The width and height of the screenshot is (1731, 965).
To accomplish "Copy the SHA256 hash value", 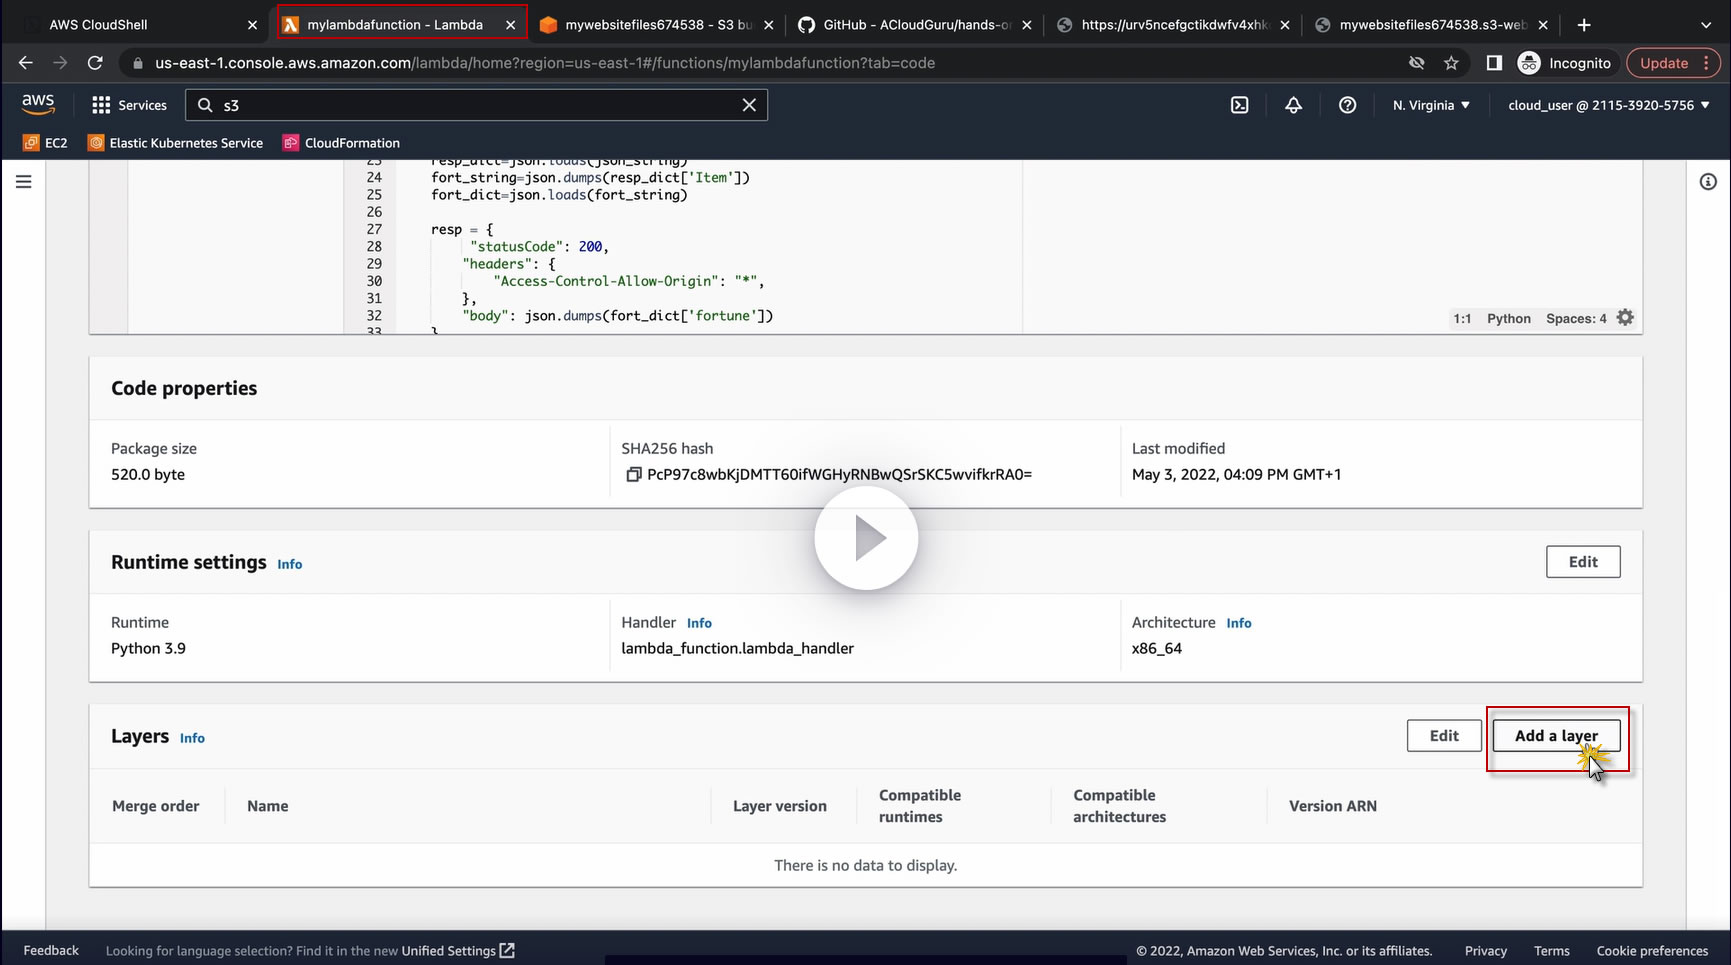I will 633,475.
